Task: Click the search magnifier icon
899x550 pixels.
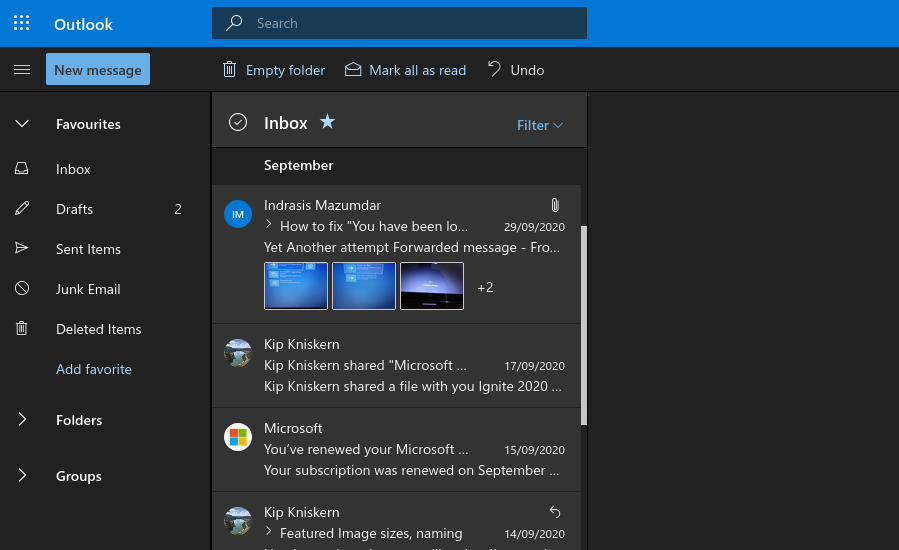Action: tap(234, 23)
